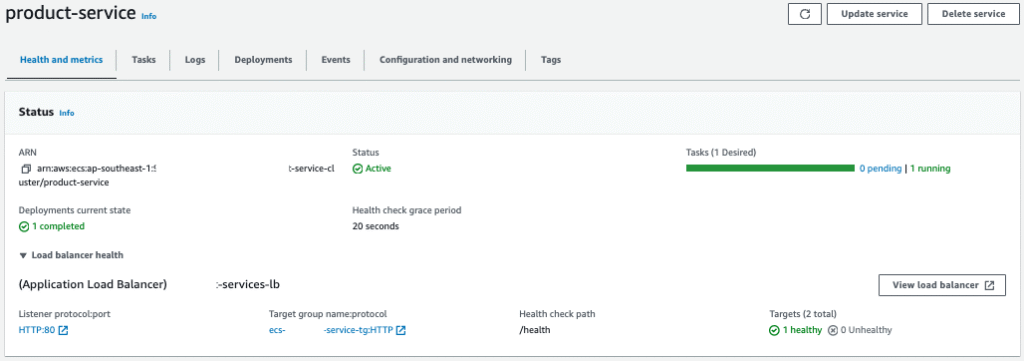Switch to the Tasks tab
Viewport: 1024px width, 361px height.
tap(144, 59)
